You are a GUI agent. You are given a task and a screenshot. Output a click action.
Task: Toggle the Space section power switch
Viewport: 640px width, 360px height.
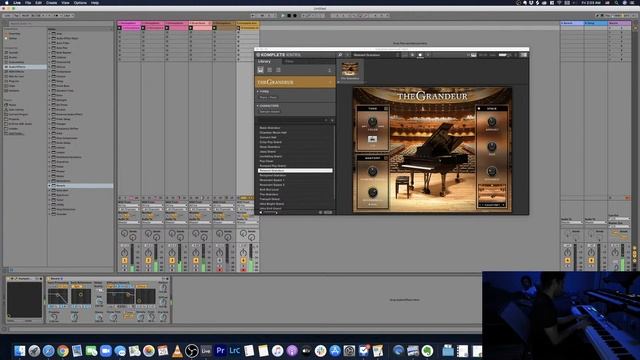(x=479, y=109)
